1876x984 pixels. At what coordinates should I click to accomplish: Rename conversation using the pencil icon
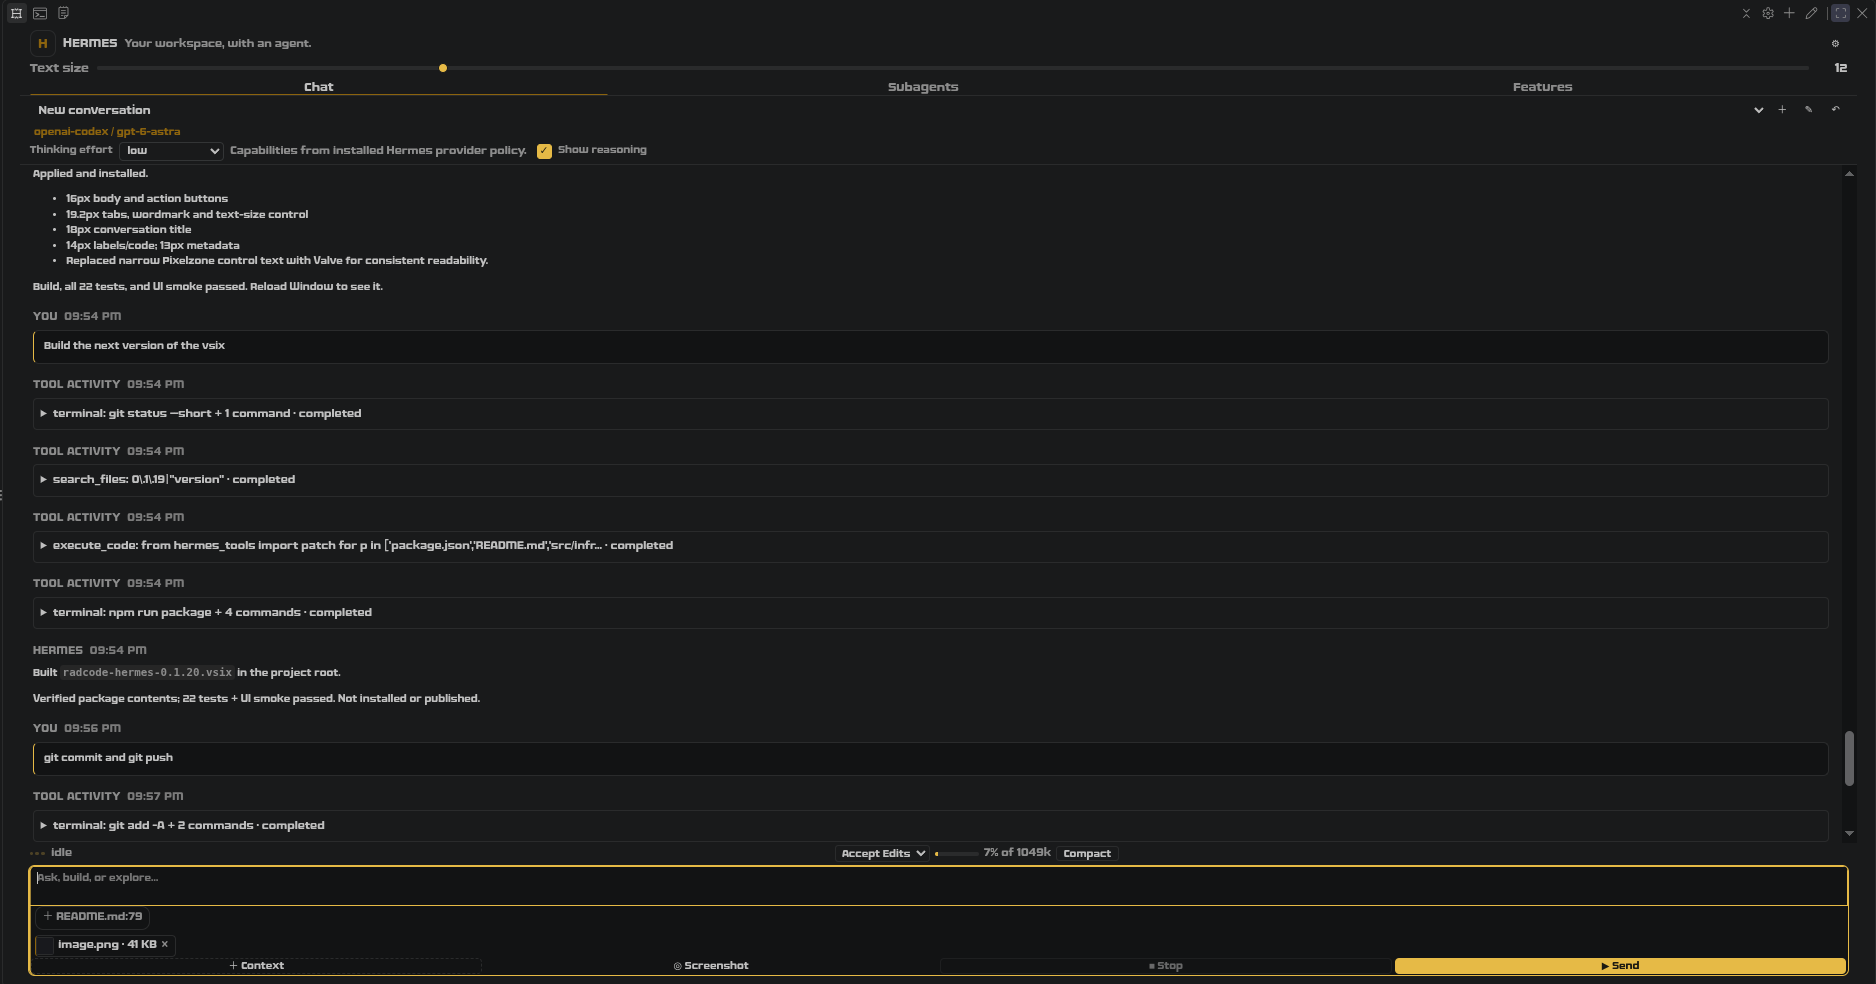point(1808,110)
